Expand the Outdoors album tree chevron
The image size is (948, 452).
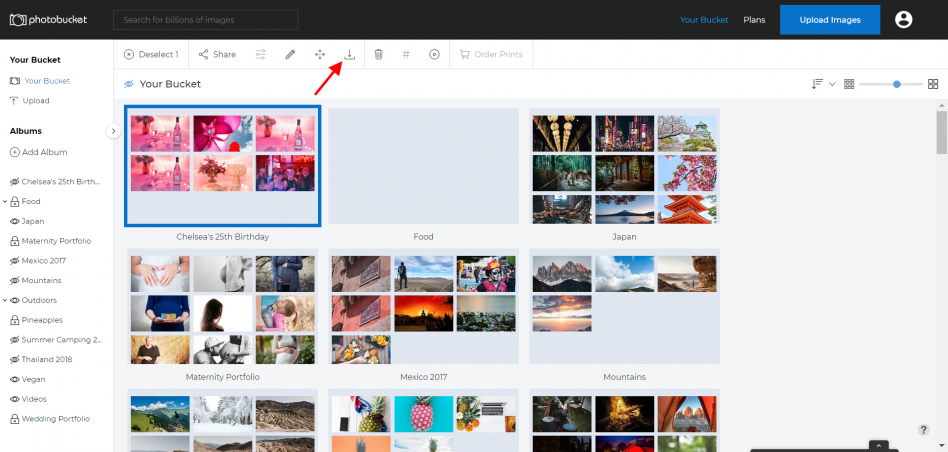pos(5,300)
